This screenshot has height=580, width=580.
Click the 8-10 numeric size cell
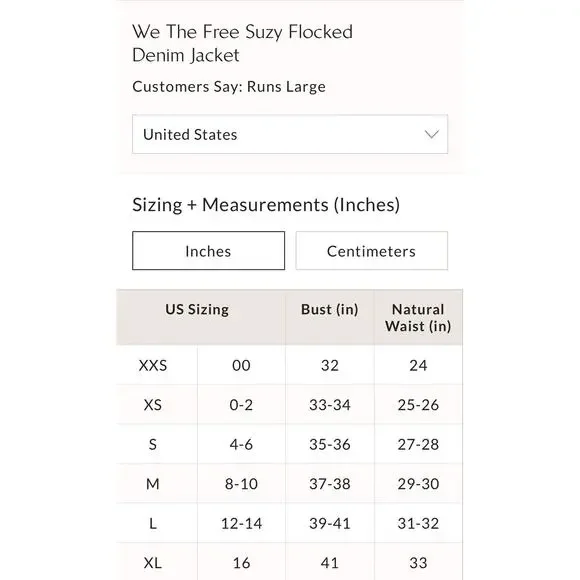[241, 484]
